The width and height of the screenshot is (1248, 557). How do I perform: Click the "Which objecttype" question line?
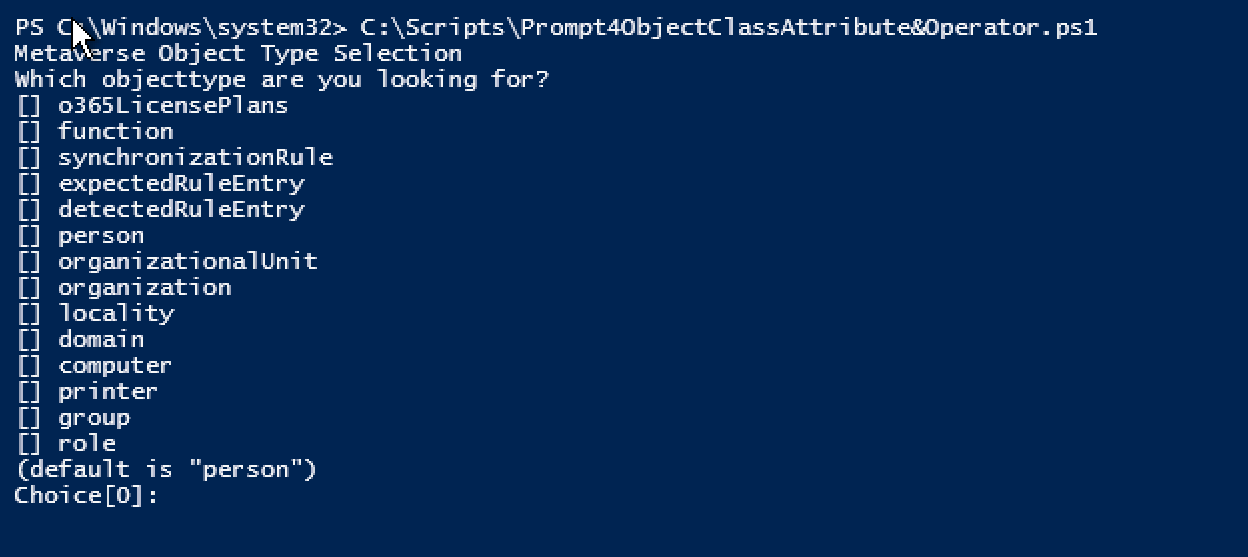pyautogui.click(x=282, y=79)
